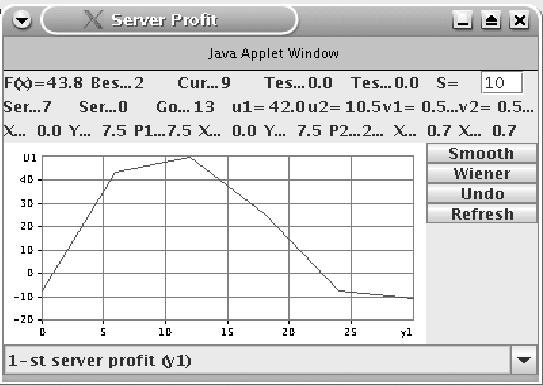The height and width of the screenshot is (385, 543).
Task: Click the 'Cur...9' label
Action: click(204, 83)
